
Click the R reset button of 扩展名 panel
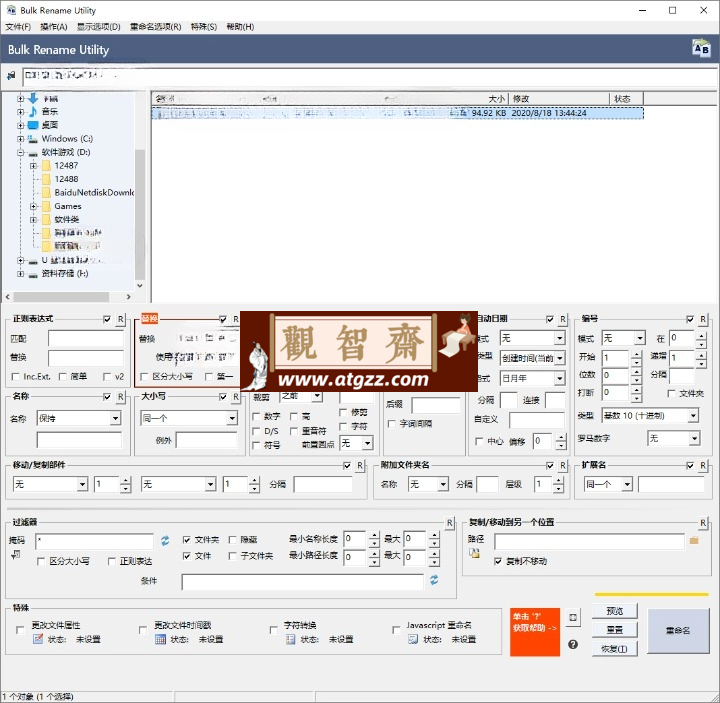703,466
